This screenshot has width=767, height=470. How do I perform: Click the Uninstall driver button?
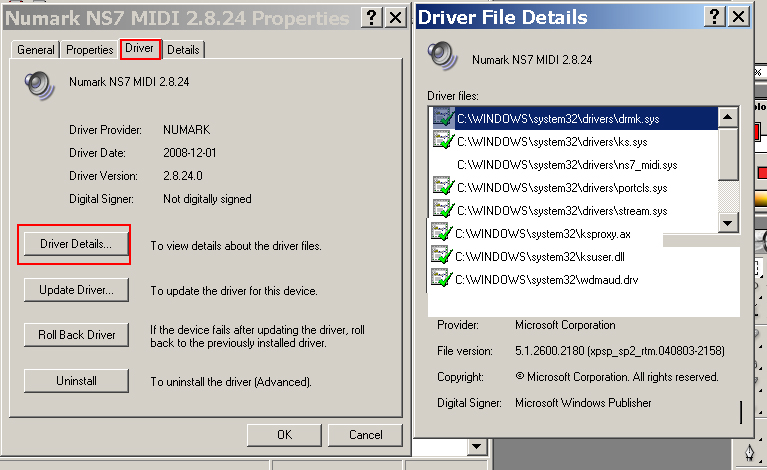(x=76, y=381)
